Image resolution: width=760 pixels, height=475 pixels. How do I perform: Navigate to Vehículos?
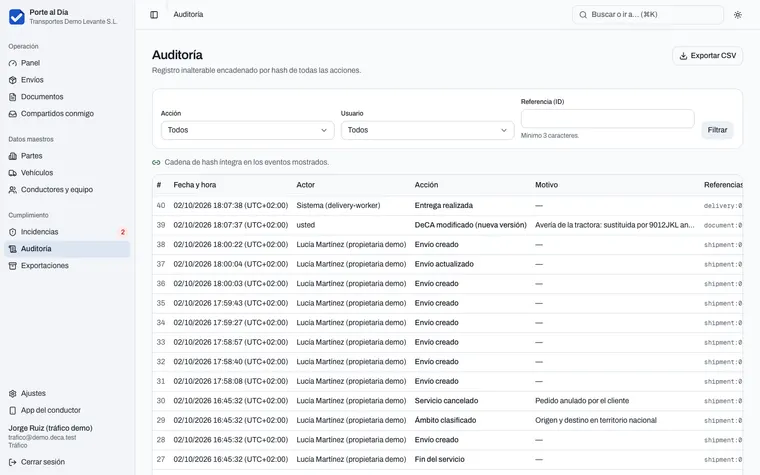click(67, 173)
